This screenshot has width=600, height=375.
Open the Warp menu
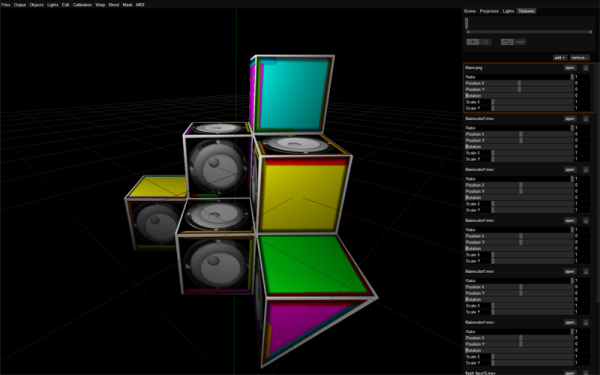(x=100, y=5)
